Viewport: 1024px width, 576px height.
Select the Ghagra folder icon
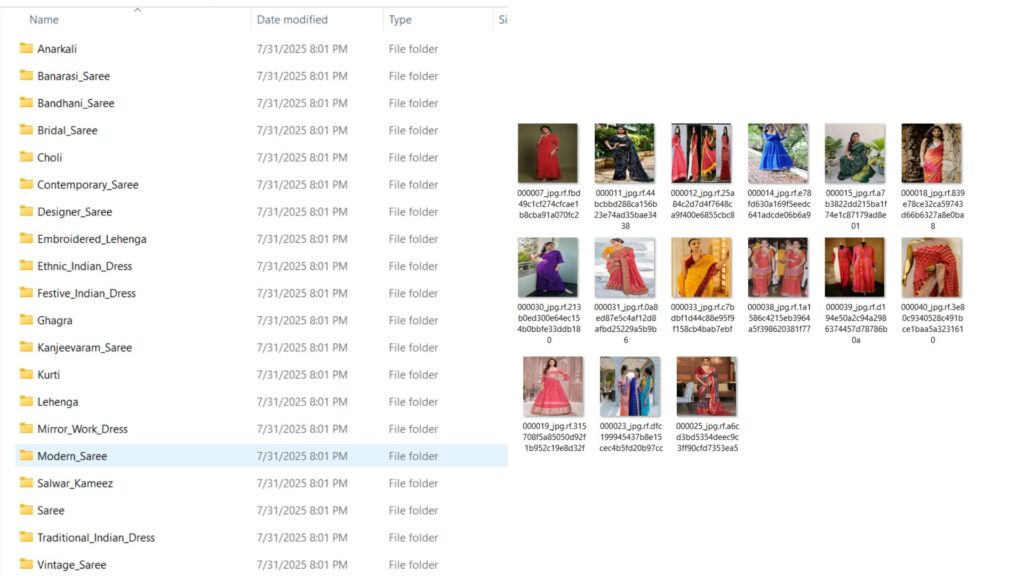coord(26,320)
